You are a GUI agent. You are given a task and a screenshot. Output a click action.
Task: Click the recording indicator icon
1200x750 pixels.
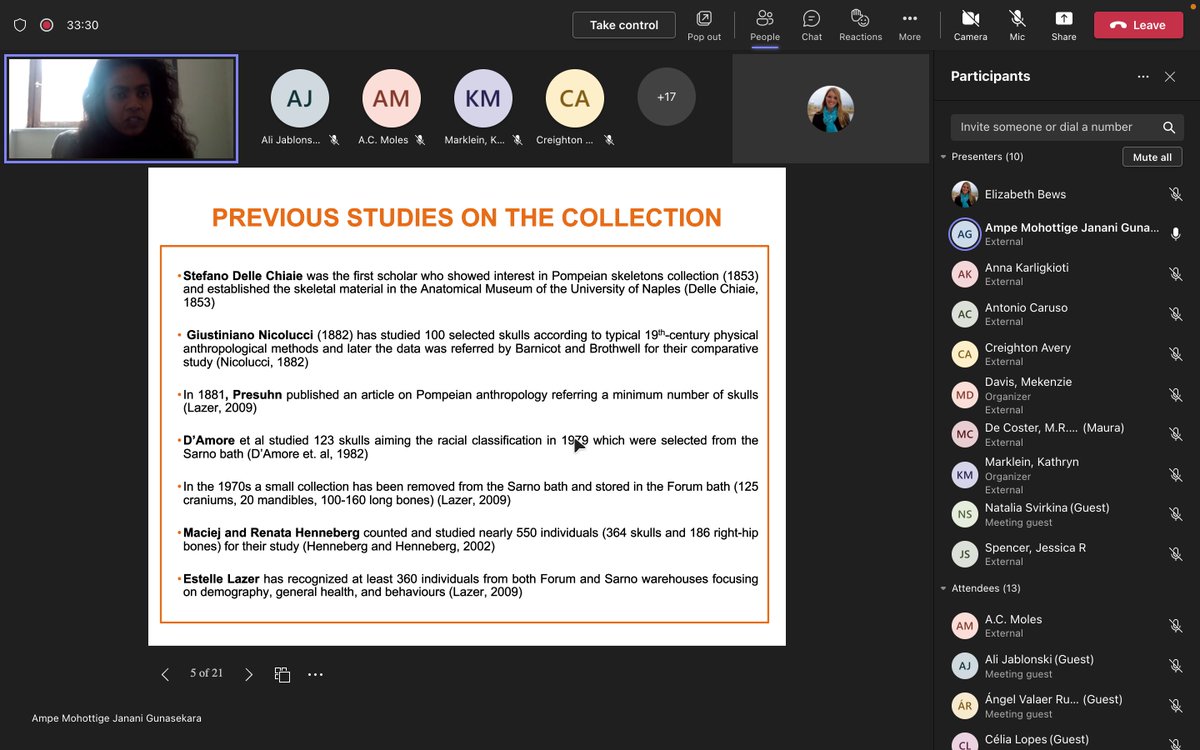[x=46, y=25]
